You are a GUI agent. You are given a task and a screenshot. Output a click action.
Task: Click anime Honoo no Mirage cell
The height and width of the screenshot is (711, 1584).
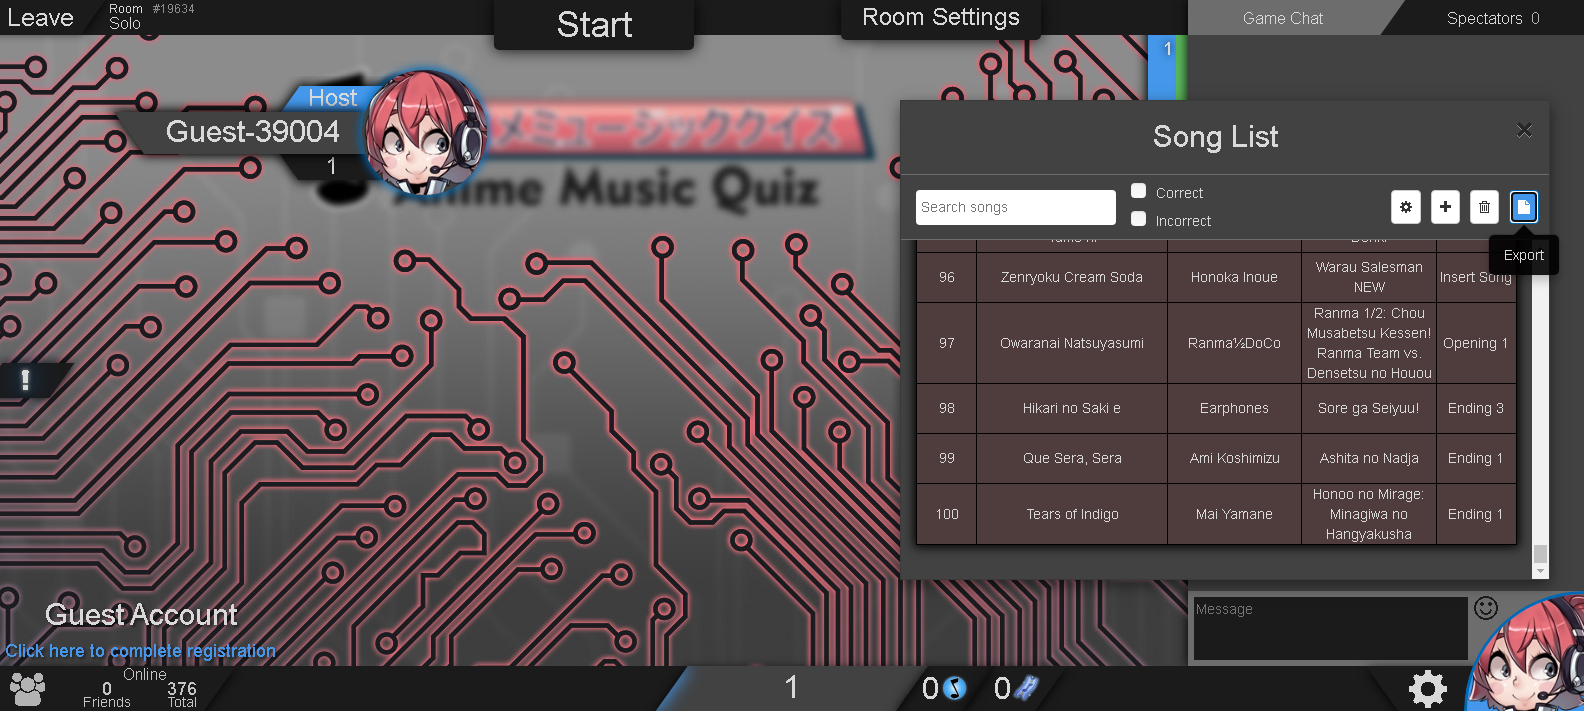(x=1369, y=514)
